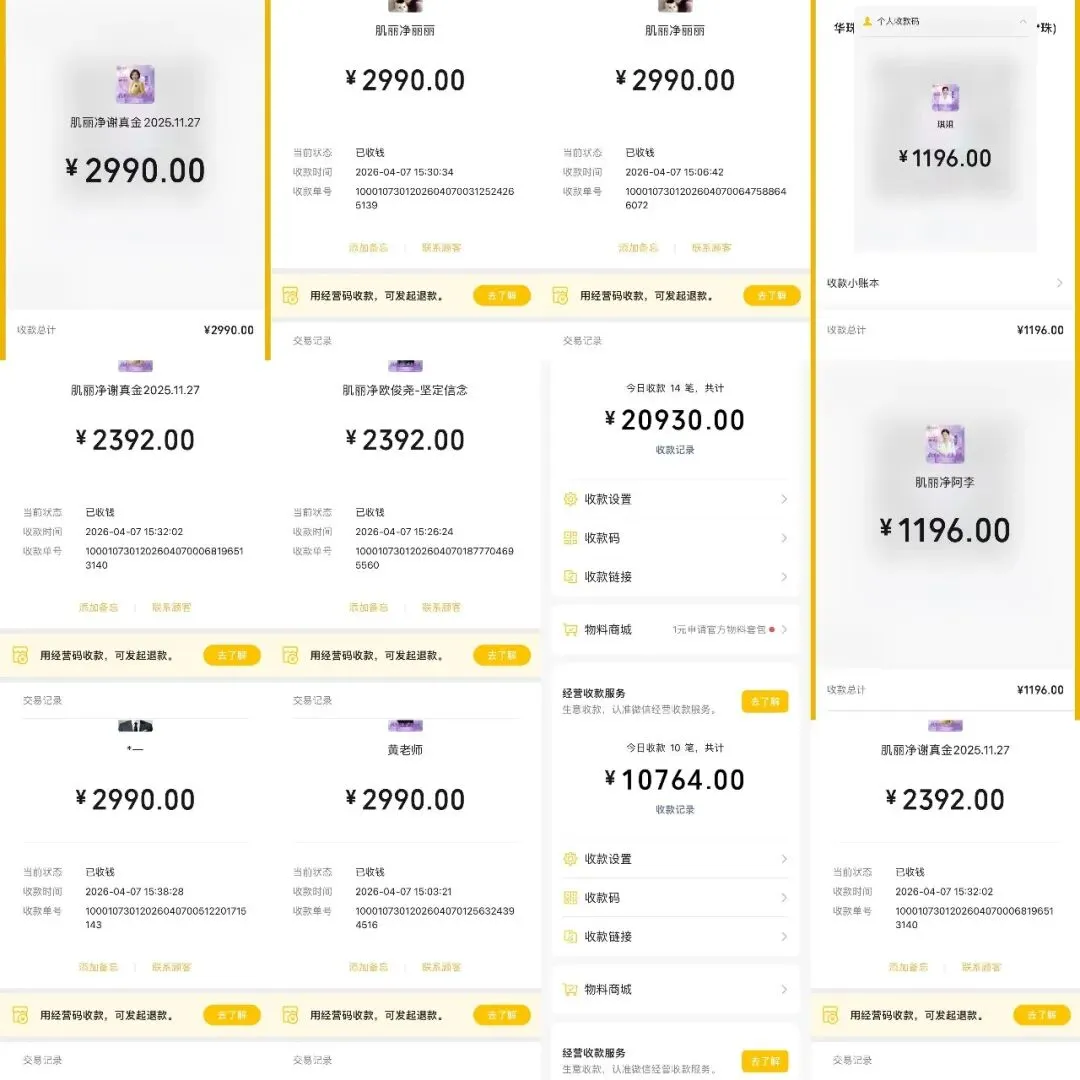1080x1080 pixels.
Task: Click 联系顾客 on 欧俊尧 receipt
Action: tap(441, 607)
